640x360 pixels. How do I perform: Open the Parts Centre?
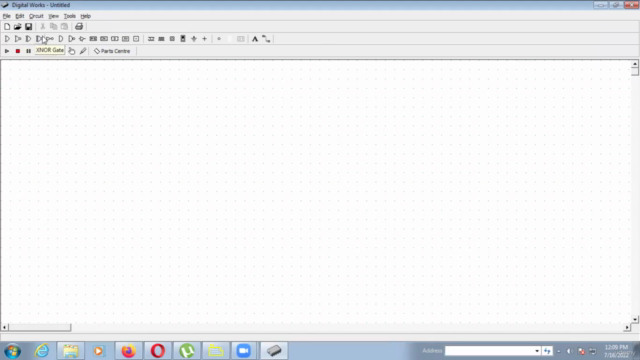[112, 51]
